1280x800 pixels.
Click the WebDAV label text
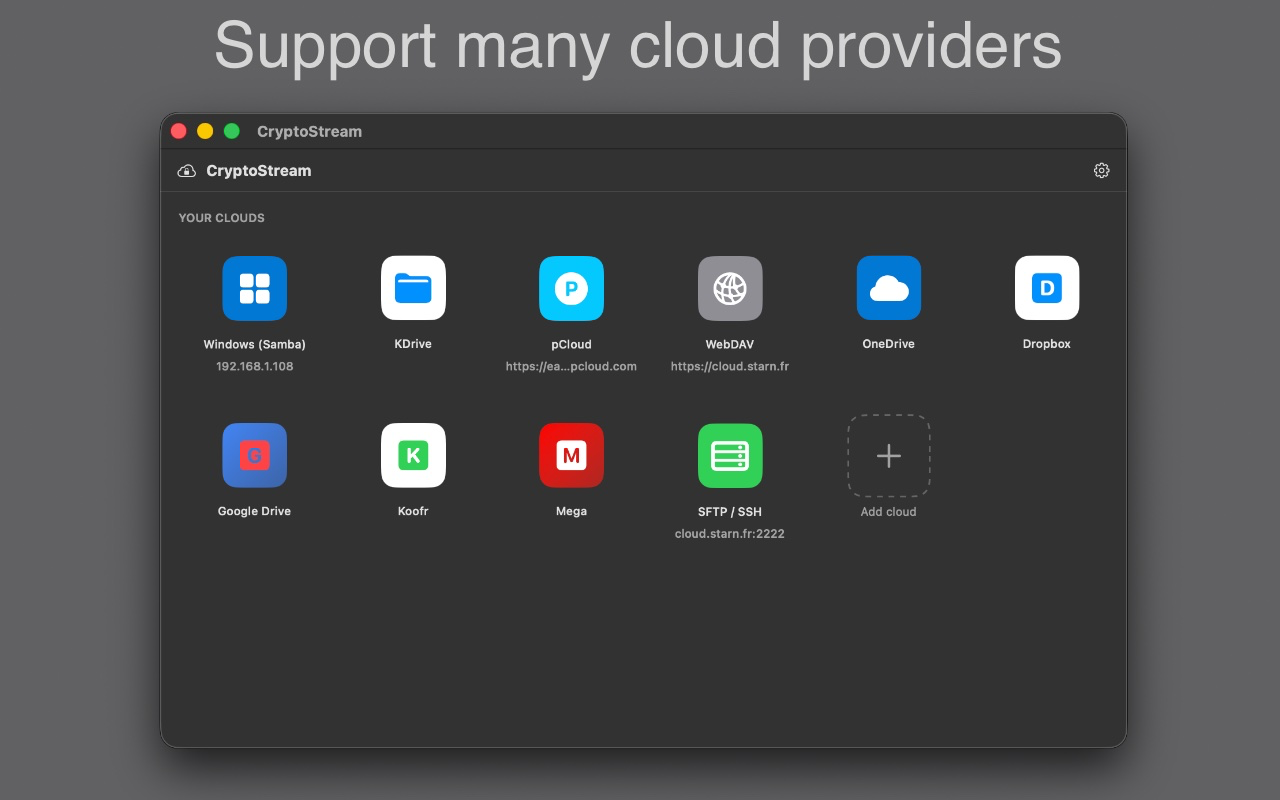pyautogui.click(x=730, y=344)
